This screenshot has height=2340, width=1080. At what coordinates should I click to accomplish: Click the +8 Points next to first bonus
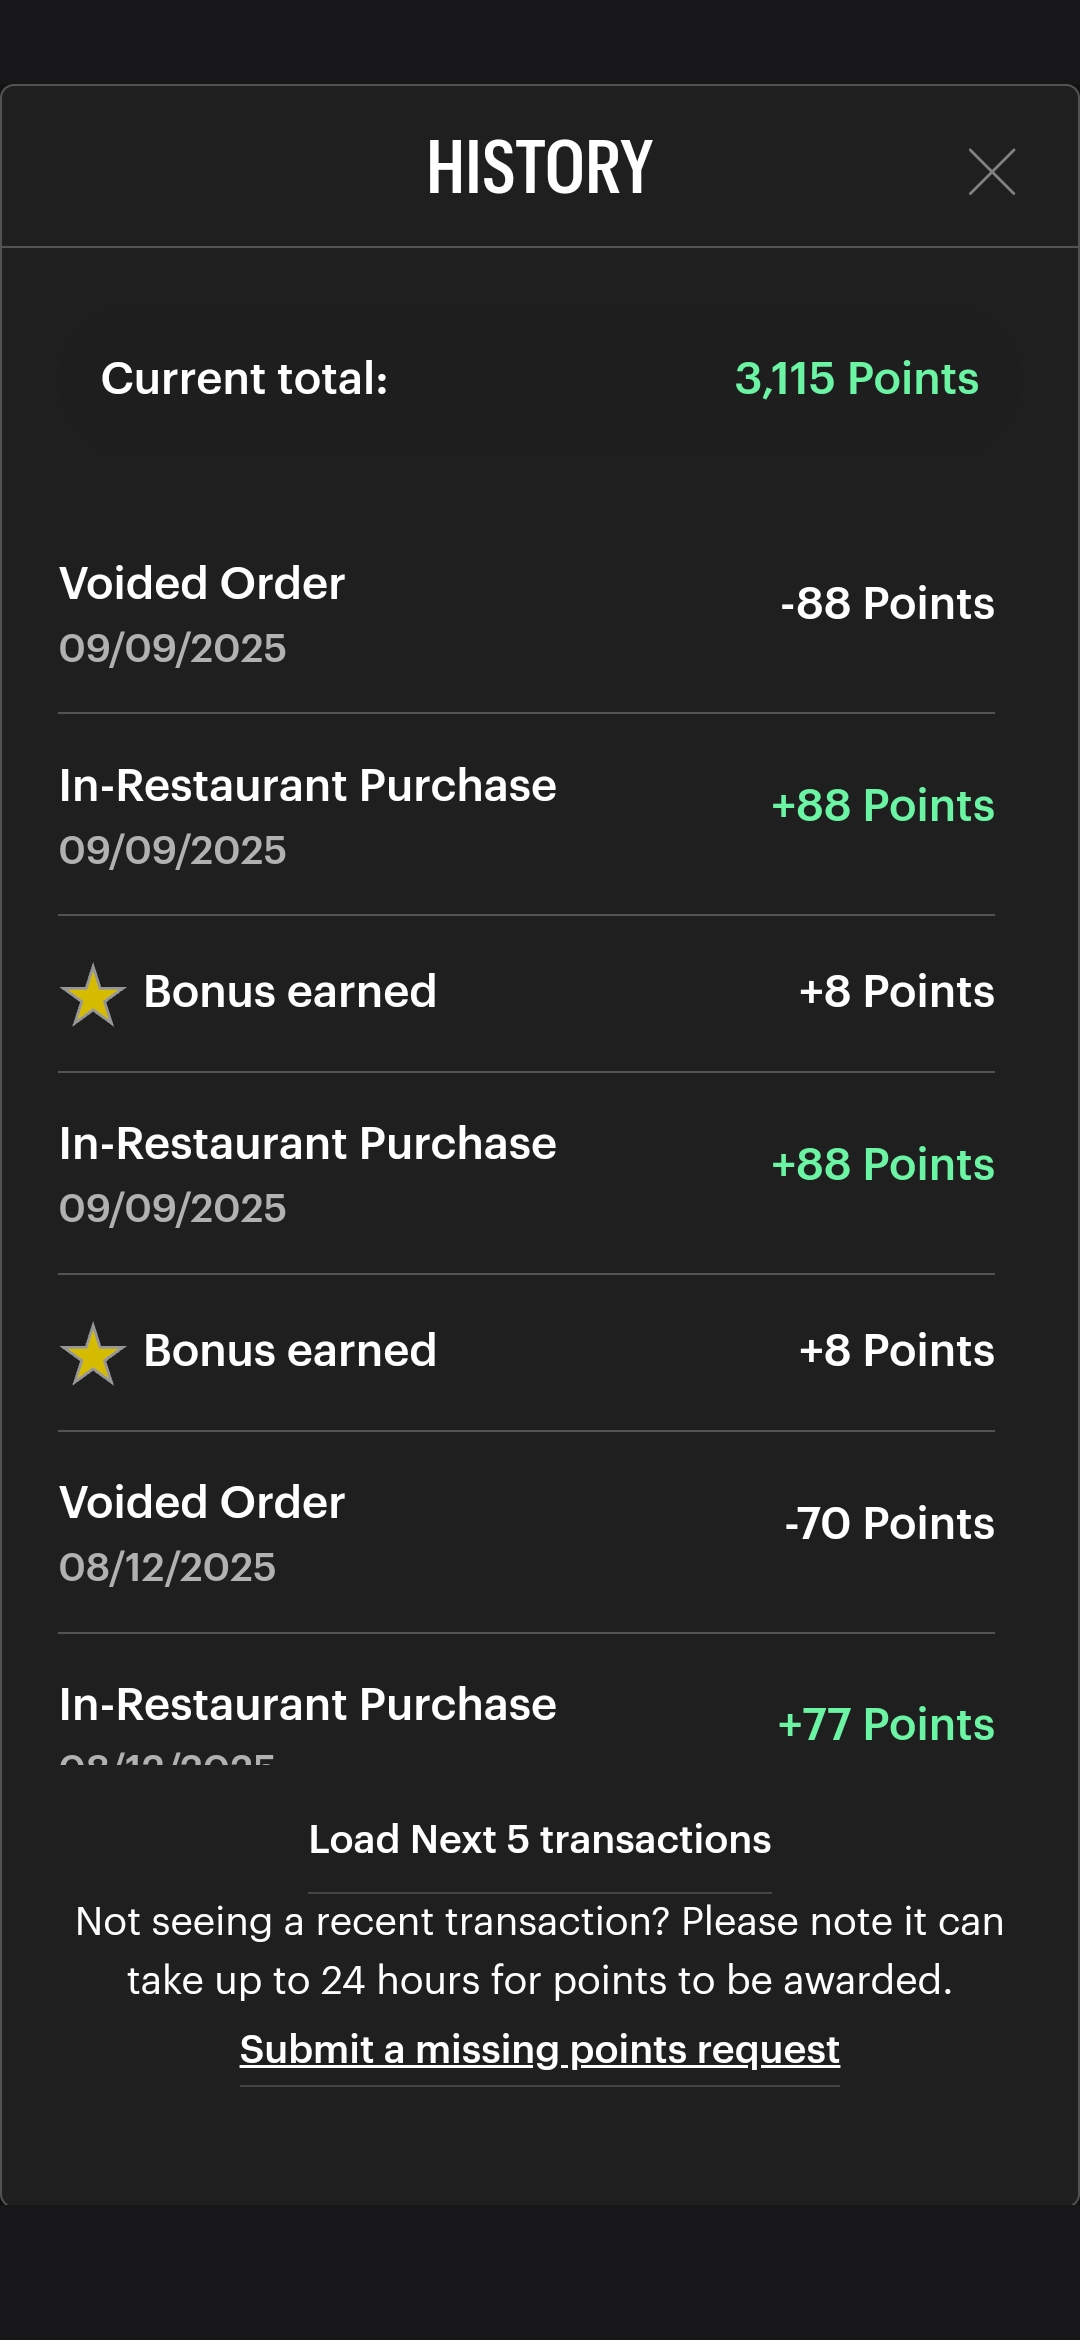[896, 992]
